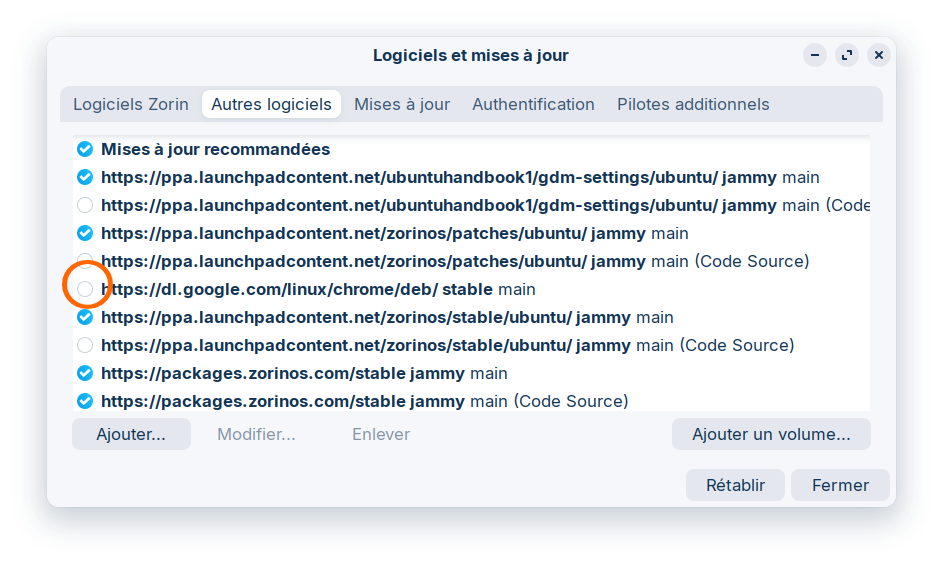The image size is (943, 564).
Task: Enable the zorinos/patches Code Source checkbox
Action: click(85, 262)
